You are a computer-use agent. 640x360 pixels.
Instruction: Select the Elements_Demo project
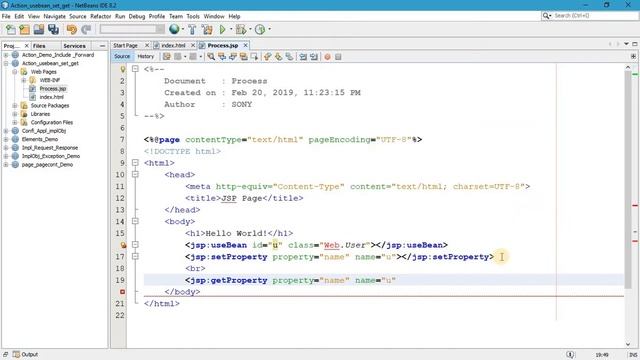click(40, 140)
